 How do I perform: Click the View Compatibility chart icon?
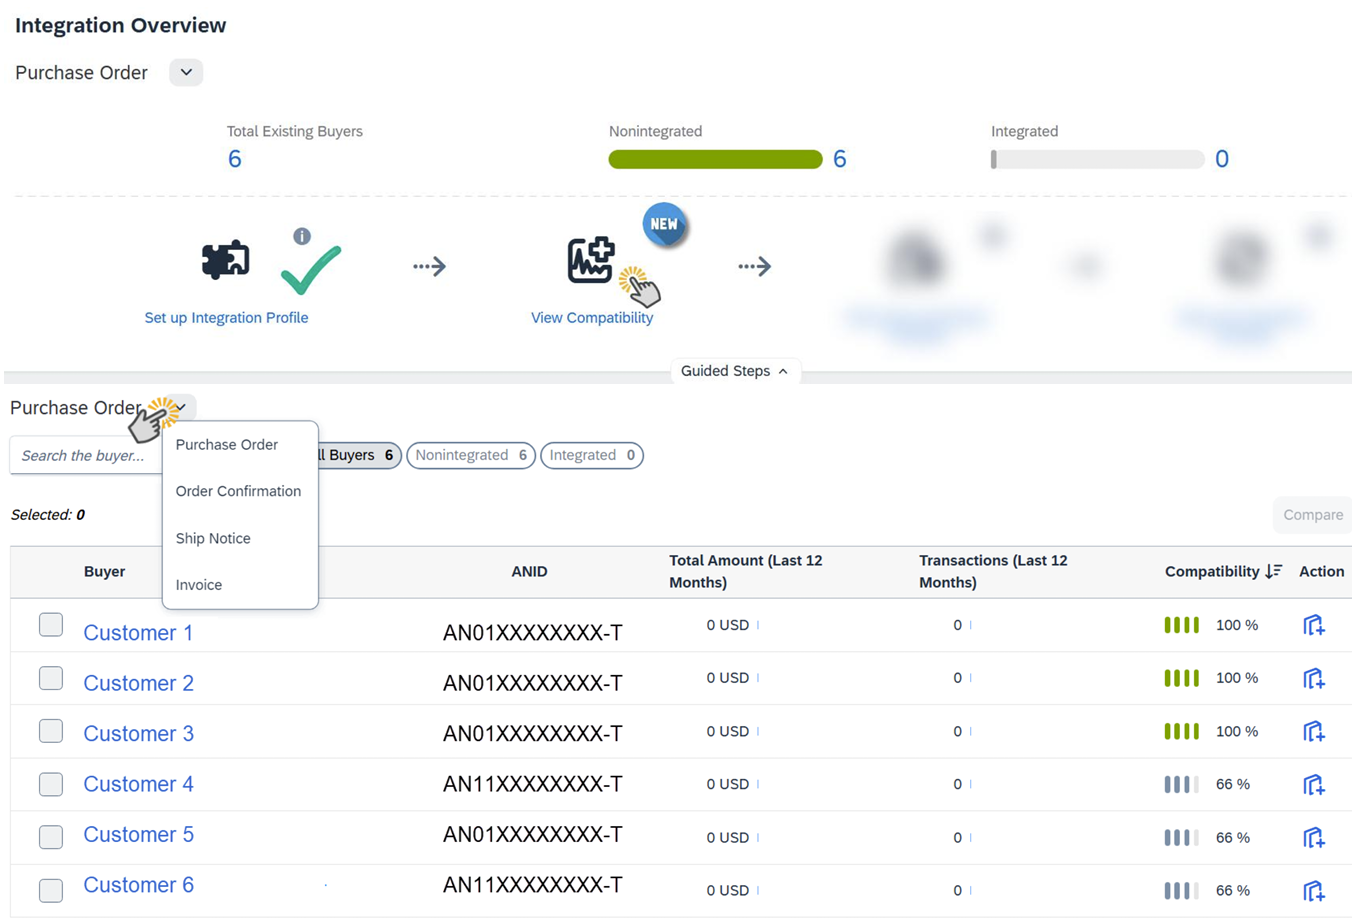(x=590, y=260)
